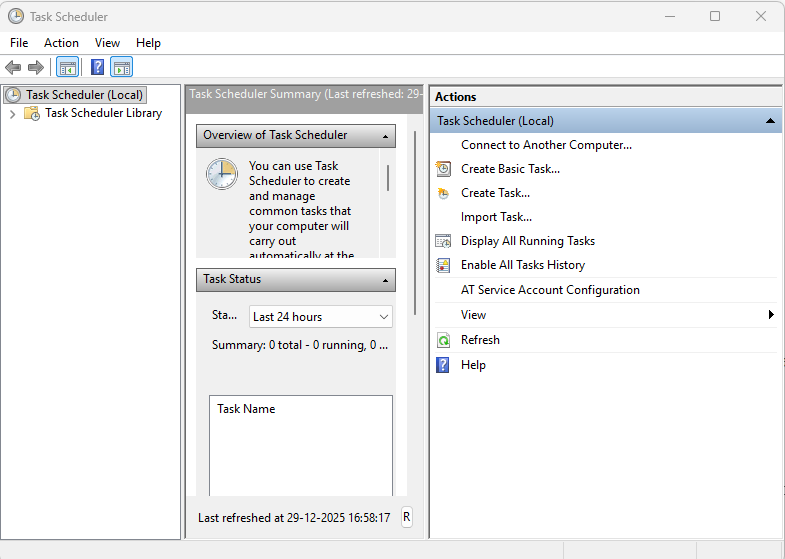Open the Action menu
785x559 pixels.
pyautogui.click(x=61, y=43)
